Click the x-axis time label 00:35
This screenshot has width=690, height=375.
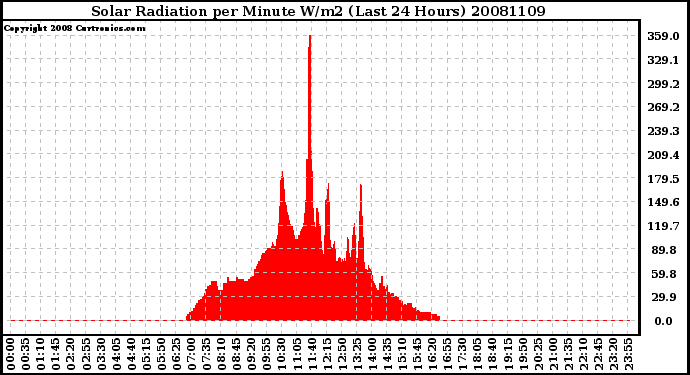click(x=26, y=354)
